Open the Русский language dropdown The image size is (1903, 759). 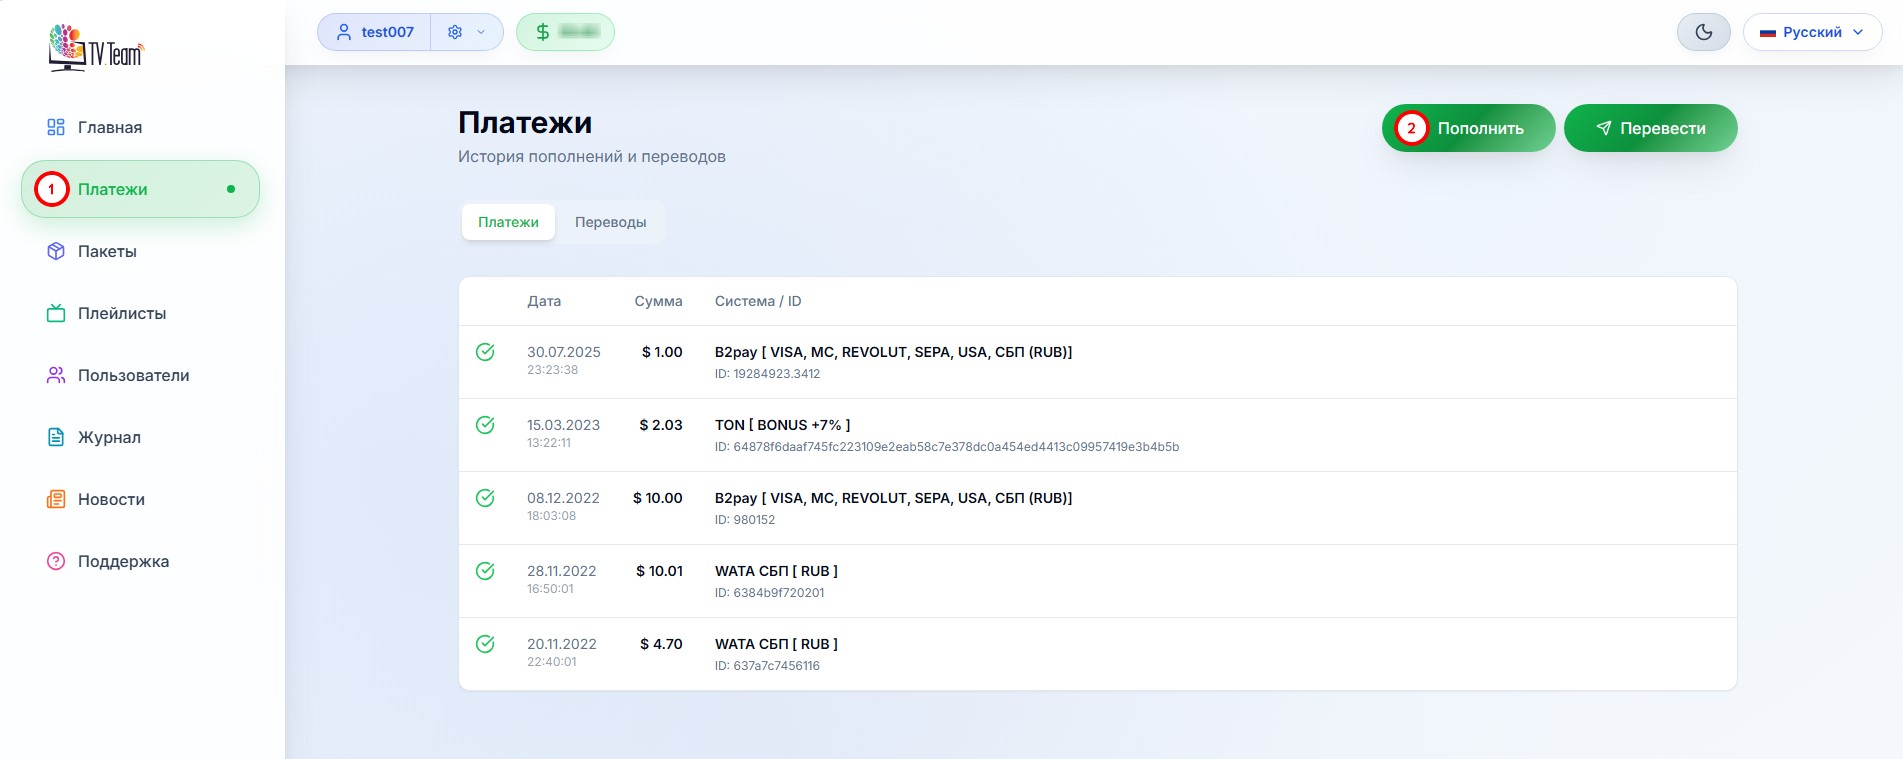(x=1812, y=32)
